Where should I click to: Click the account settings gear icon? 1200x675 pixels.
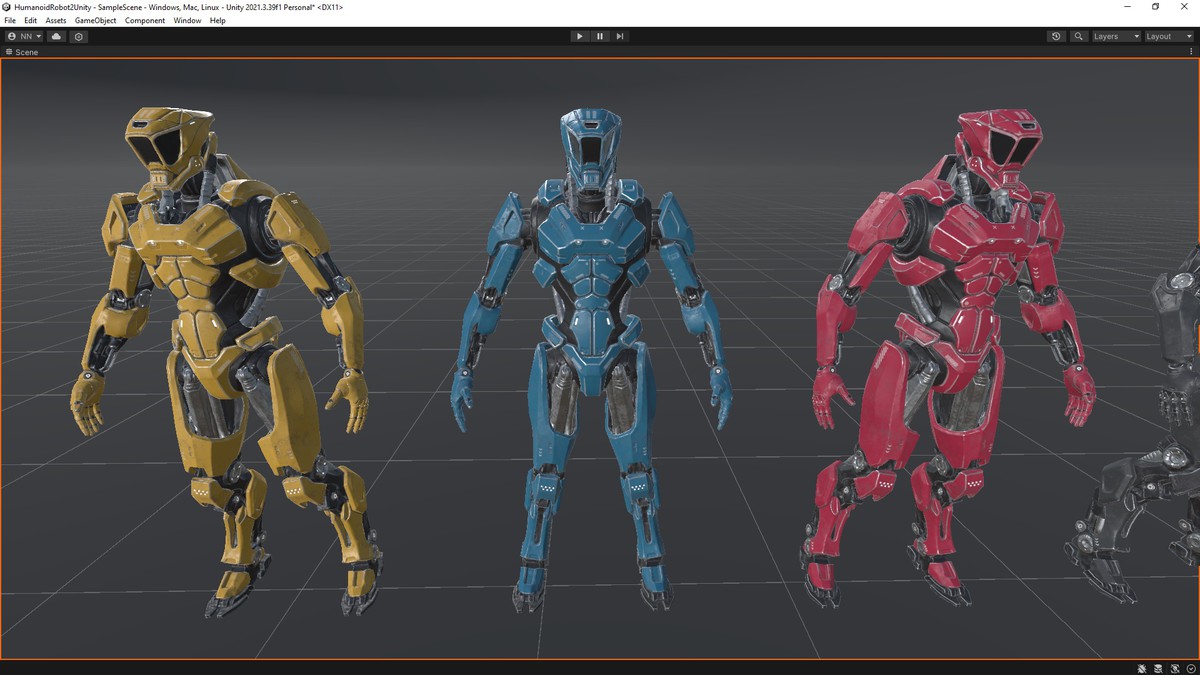tap(78, 36)
